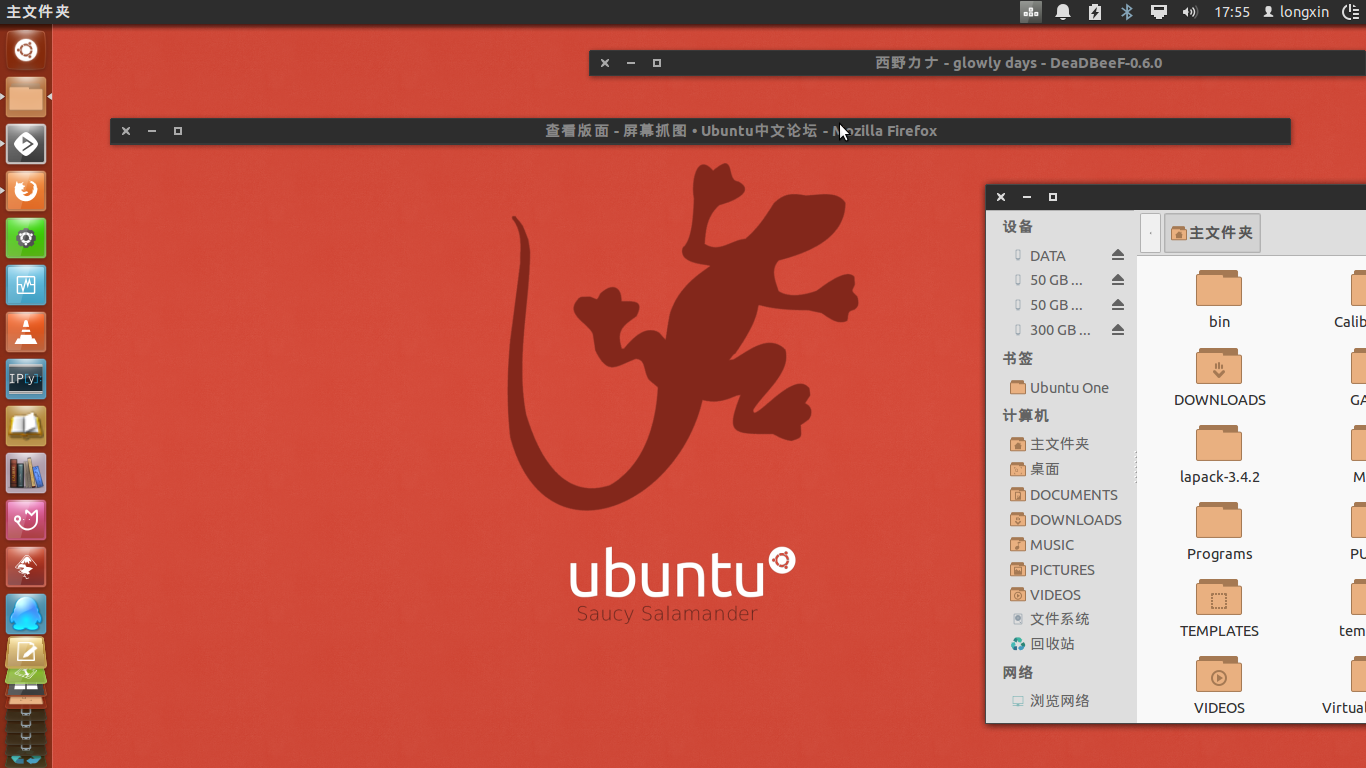This screenshot has height=768, width=1366.
Task: Select the Programs folder
Action: click(1219, 531)
